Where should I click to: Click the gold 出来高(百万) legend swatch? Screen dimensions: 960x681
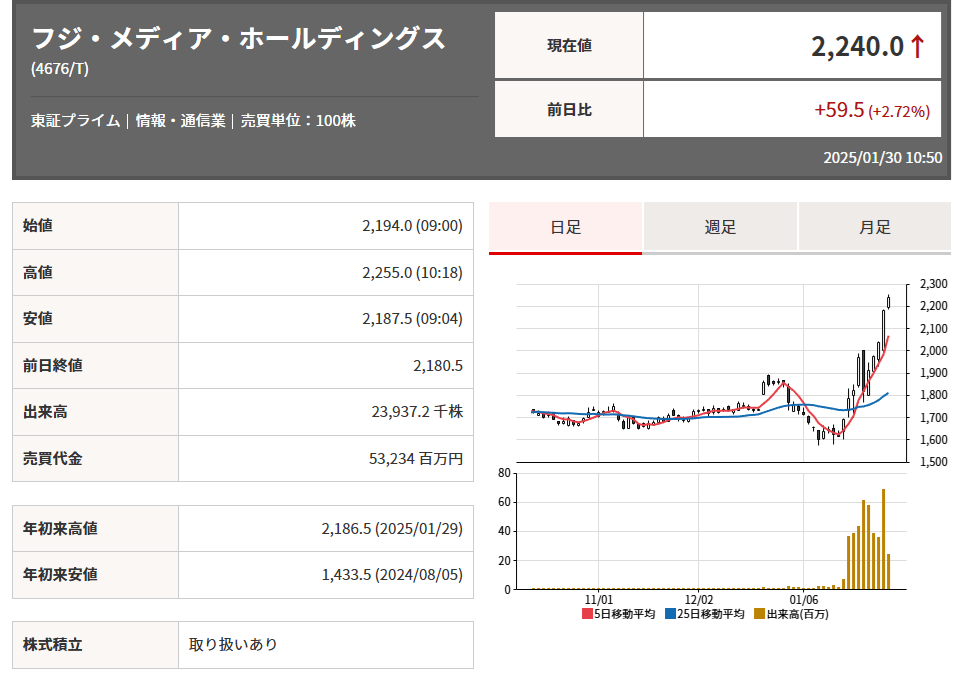760,614
